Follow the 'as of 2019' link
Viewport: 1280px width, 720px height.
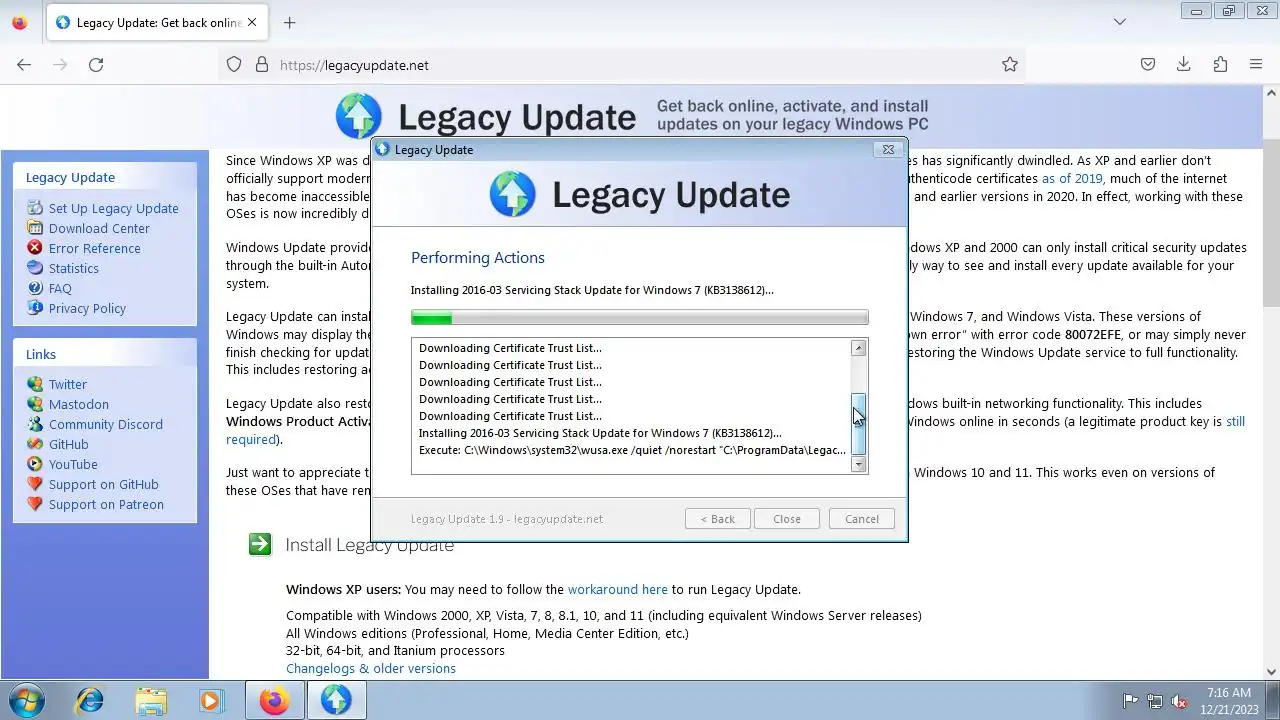click(1072, 178)
